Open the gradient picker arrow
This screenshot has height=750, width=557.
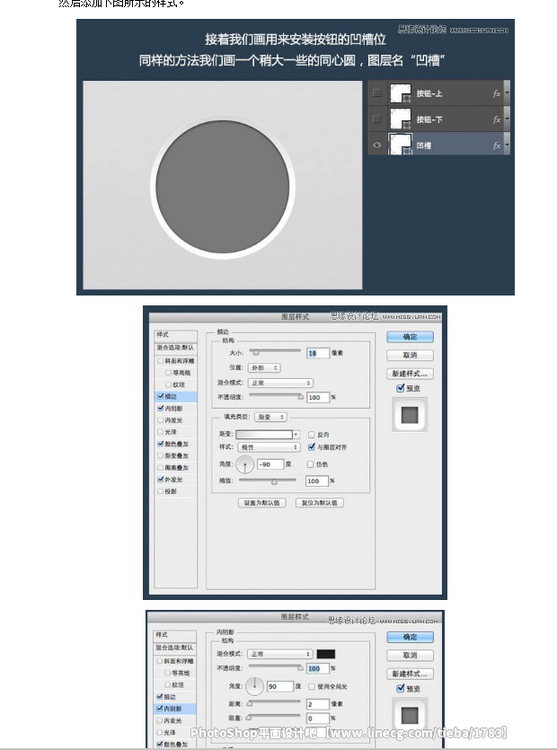coord(296,434)
